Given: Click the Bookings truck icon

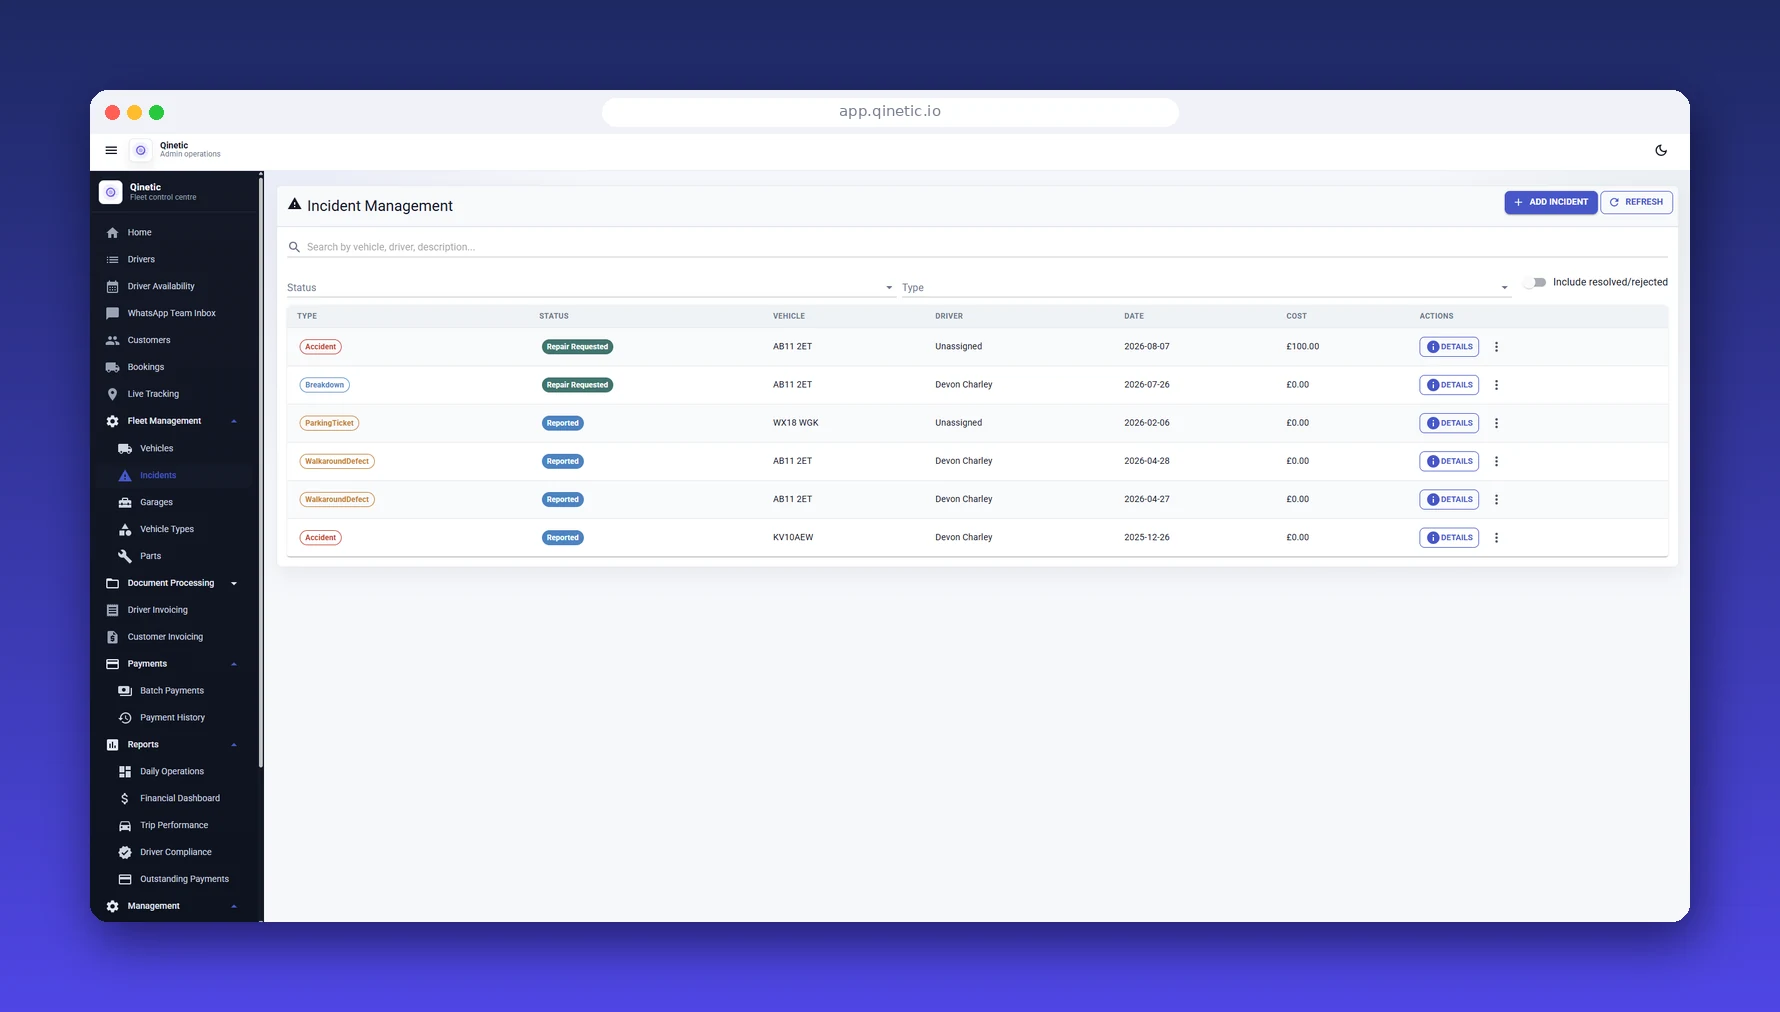Looking at the screenshot, I should coord(112,367).
